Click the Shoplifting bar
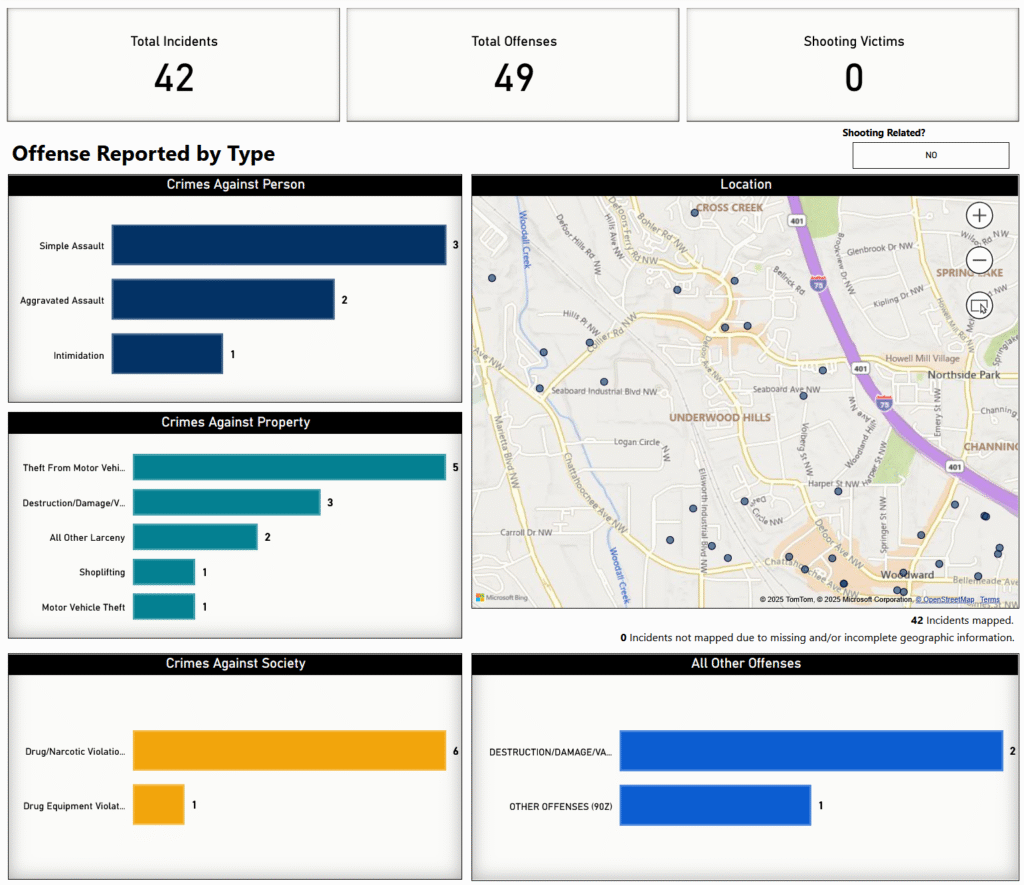 [163, 572]
